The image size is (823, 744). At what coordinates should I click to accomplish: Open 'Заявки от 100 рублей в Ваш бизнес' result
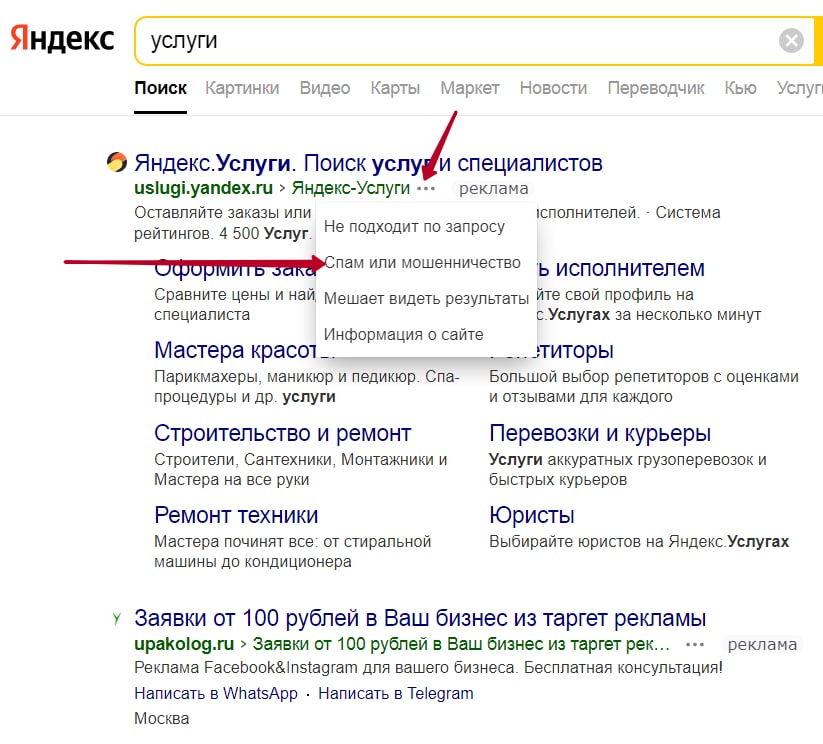pyautogui.click(x=420, y=619)
